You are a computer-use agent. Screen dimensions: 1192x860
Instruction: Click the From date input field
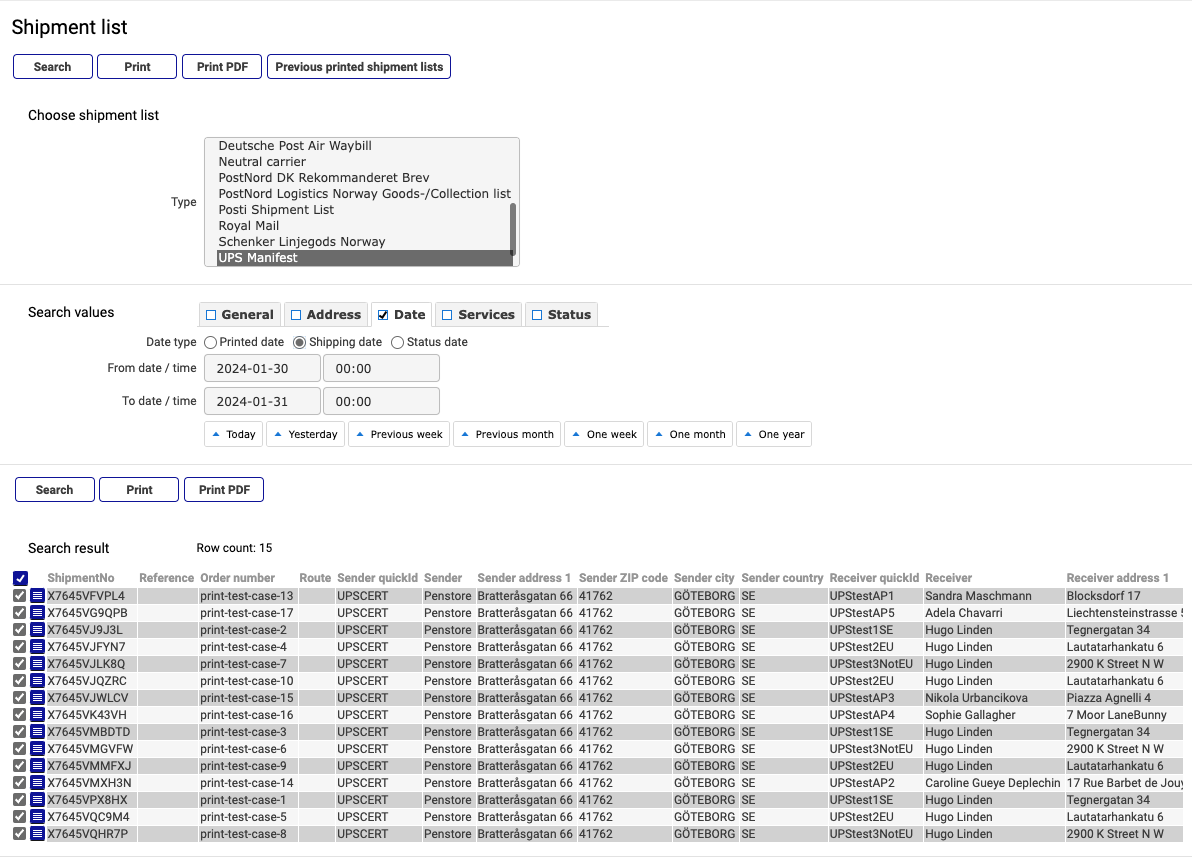click(x=262, y=368)
